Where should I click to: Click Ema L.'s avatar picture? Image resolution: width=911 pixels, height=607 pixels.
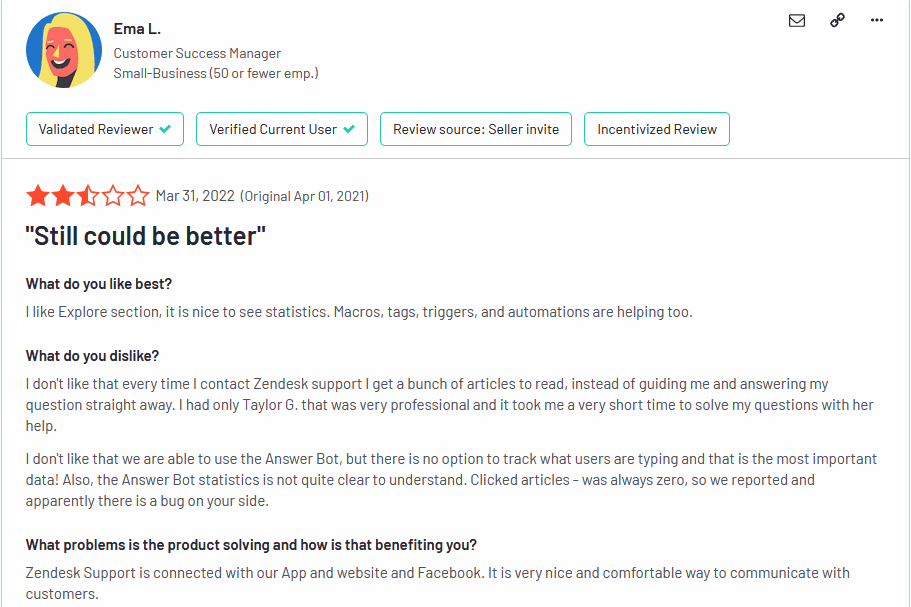(64, 50)
